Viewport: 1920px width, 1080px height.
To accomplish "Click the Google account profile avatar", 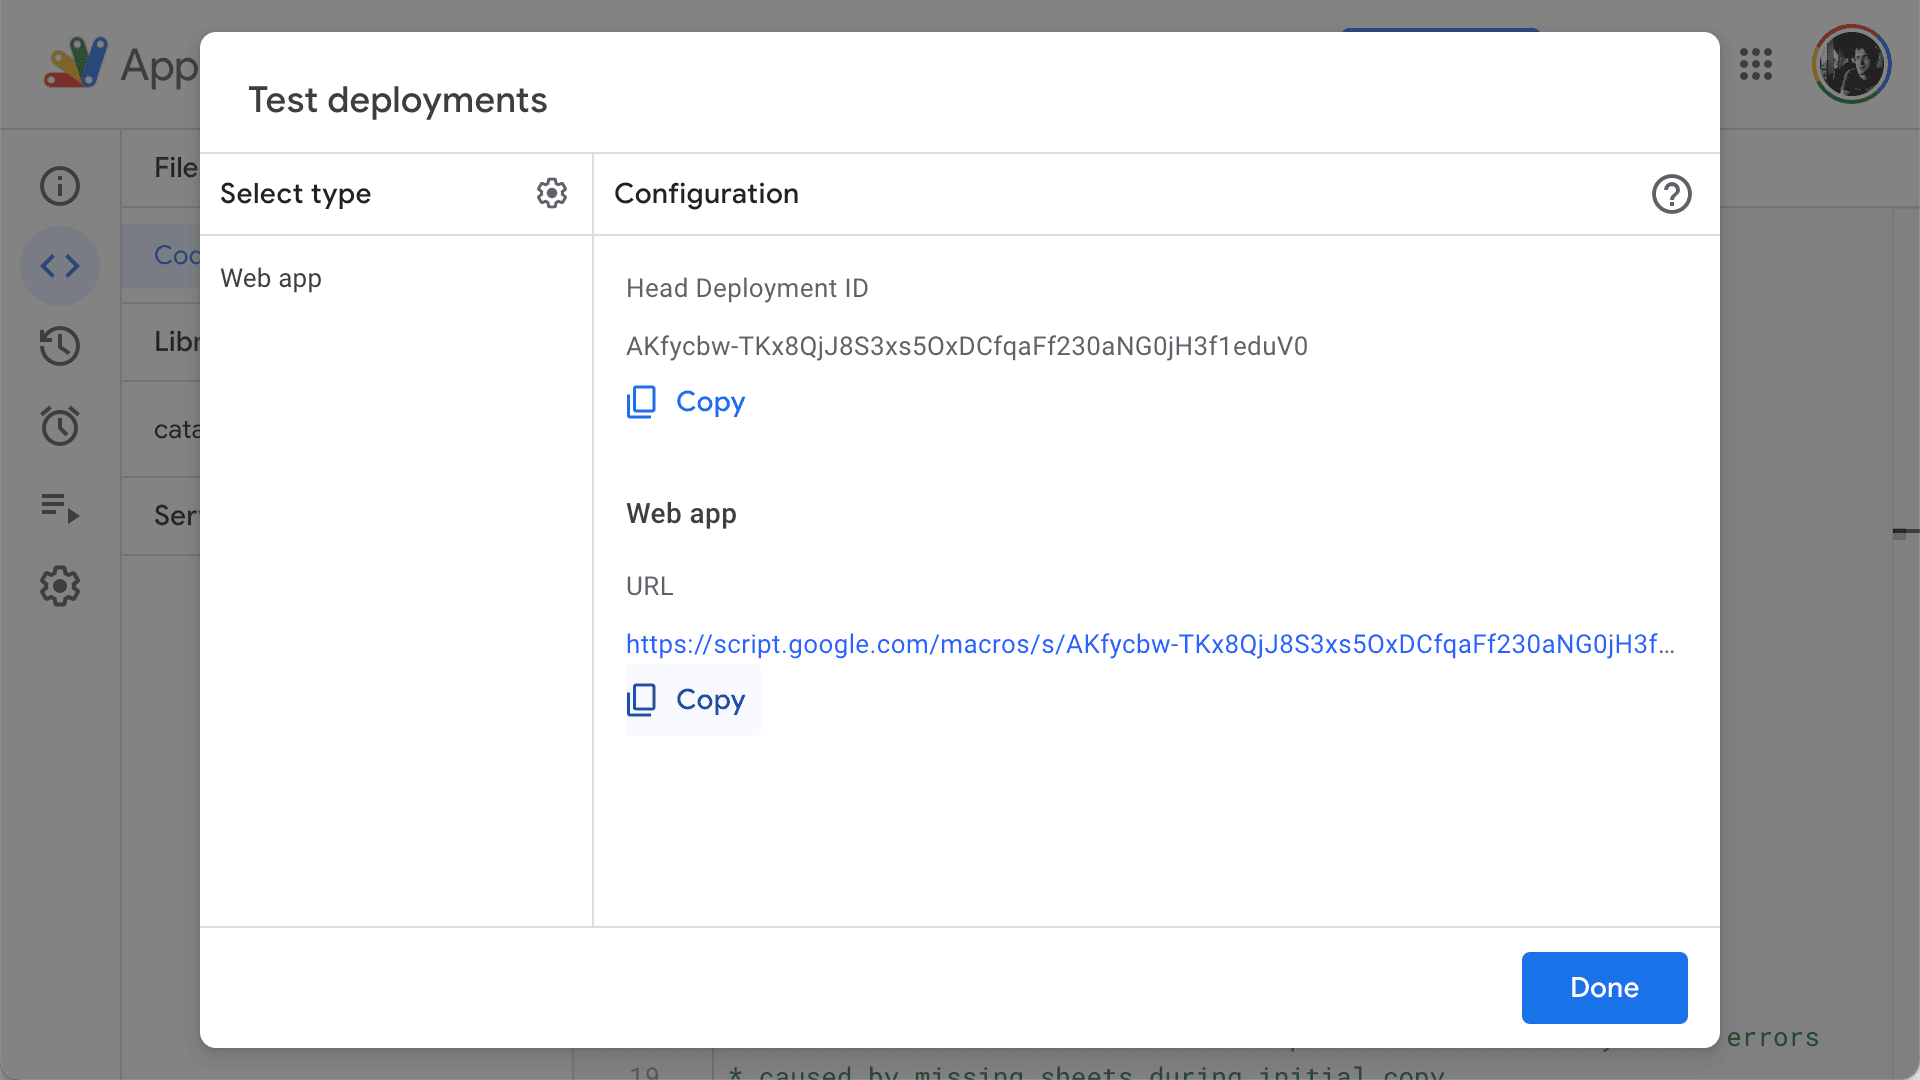I will tap(1851, 64).
